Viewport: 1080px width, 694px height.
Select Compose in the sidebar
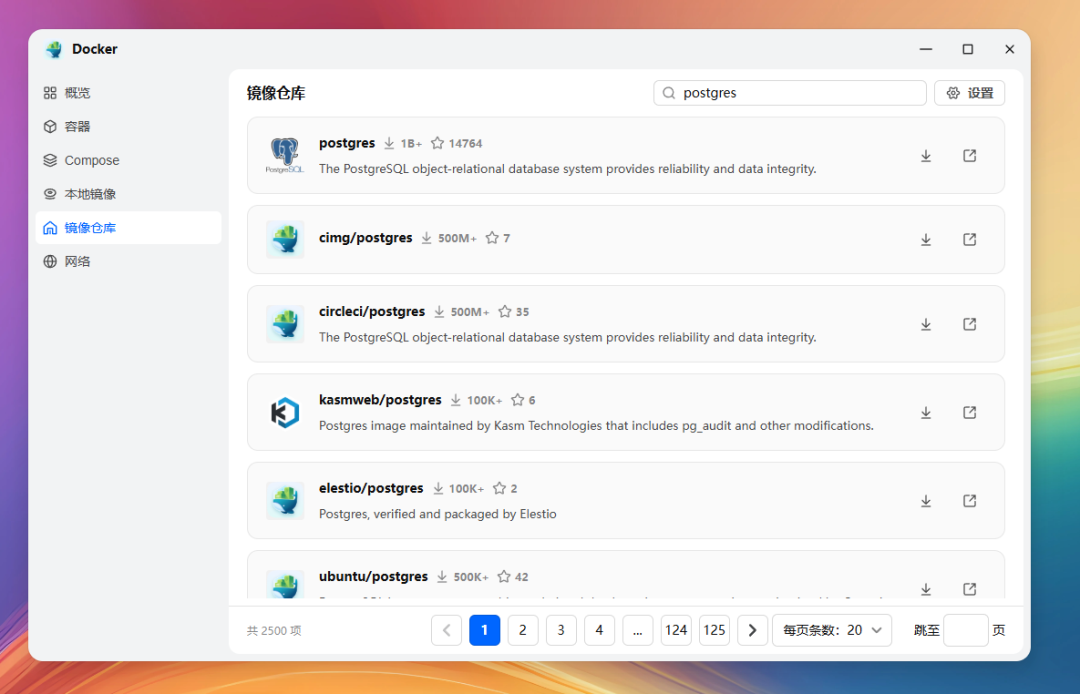[x=91, y=160]
